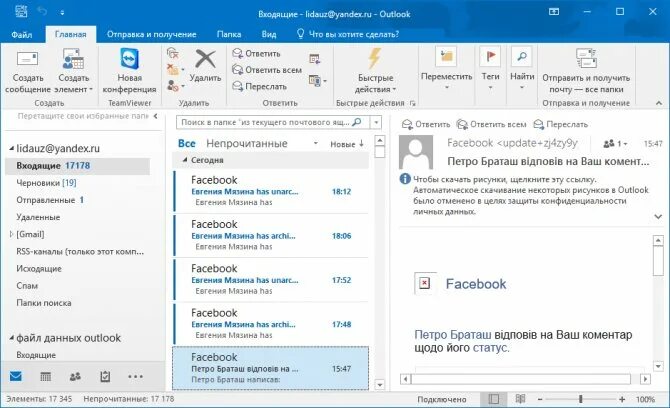Open the Find magnifier icon
This screenshot has height=408, width=670.
click(522, 56)
